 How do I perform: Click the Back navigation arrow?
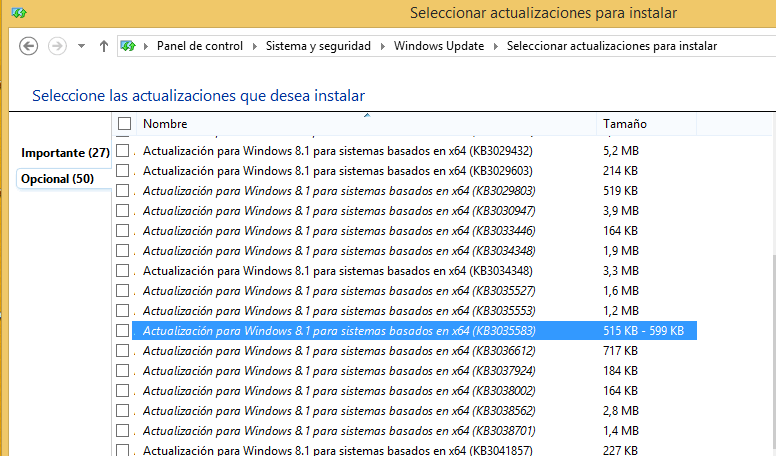[29, 46]
